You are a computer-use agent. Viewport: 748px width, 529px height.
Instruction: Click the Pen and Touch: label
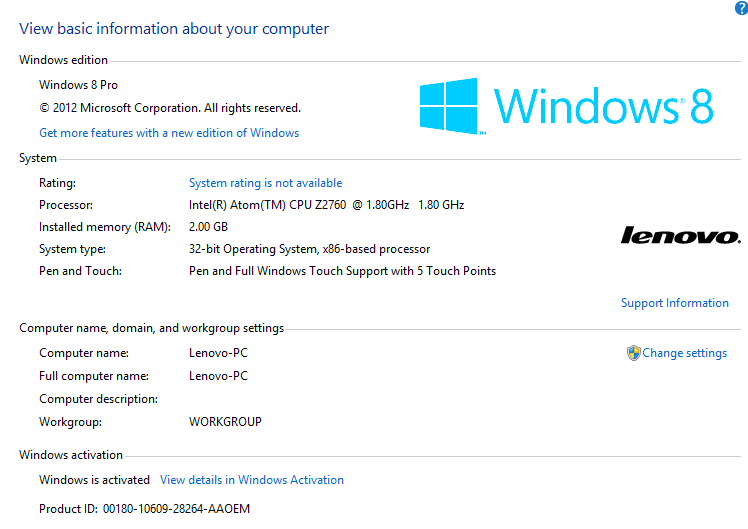[80, 271]
